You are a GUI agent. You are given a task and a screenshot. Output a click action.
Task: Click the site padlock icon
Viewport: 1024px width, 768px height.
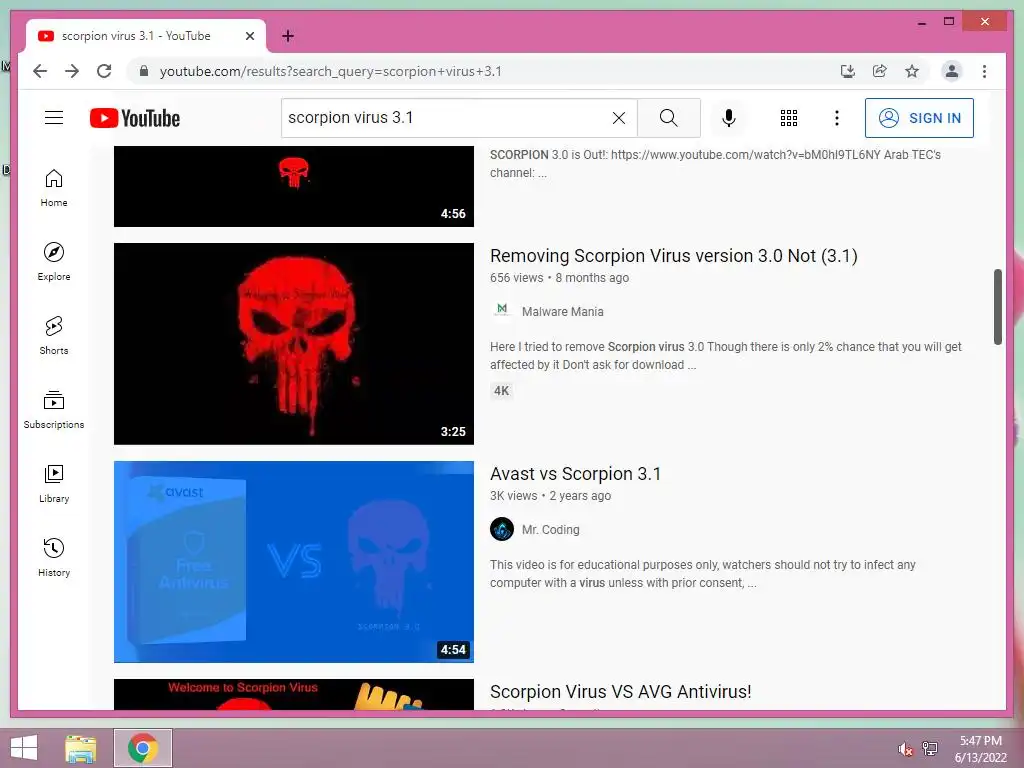point(144,71)
